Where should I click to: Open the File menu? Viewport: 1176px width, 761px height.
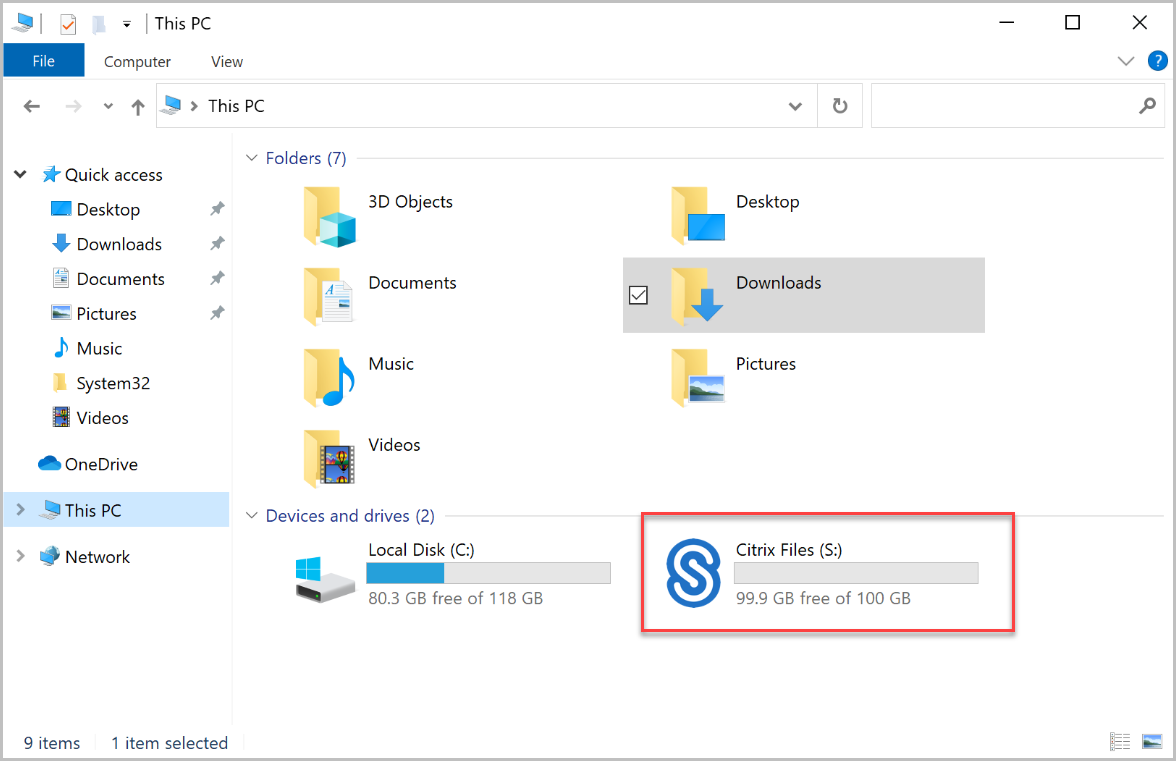43,61
